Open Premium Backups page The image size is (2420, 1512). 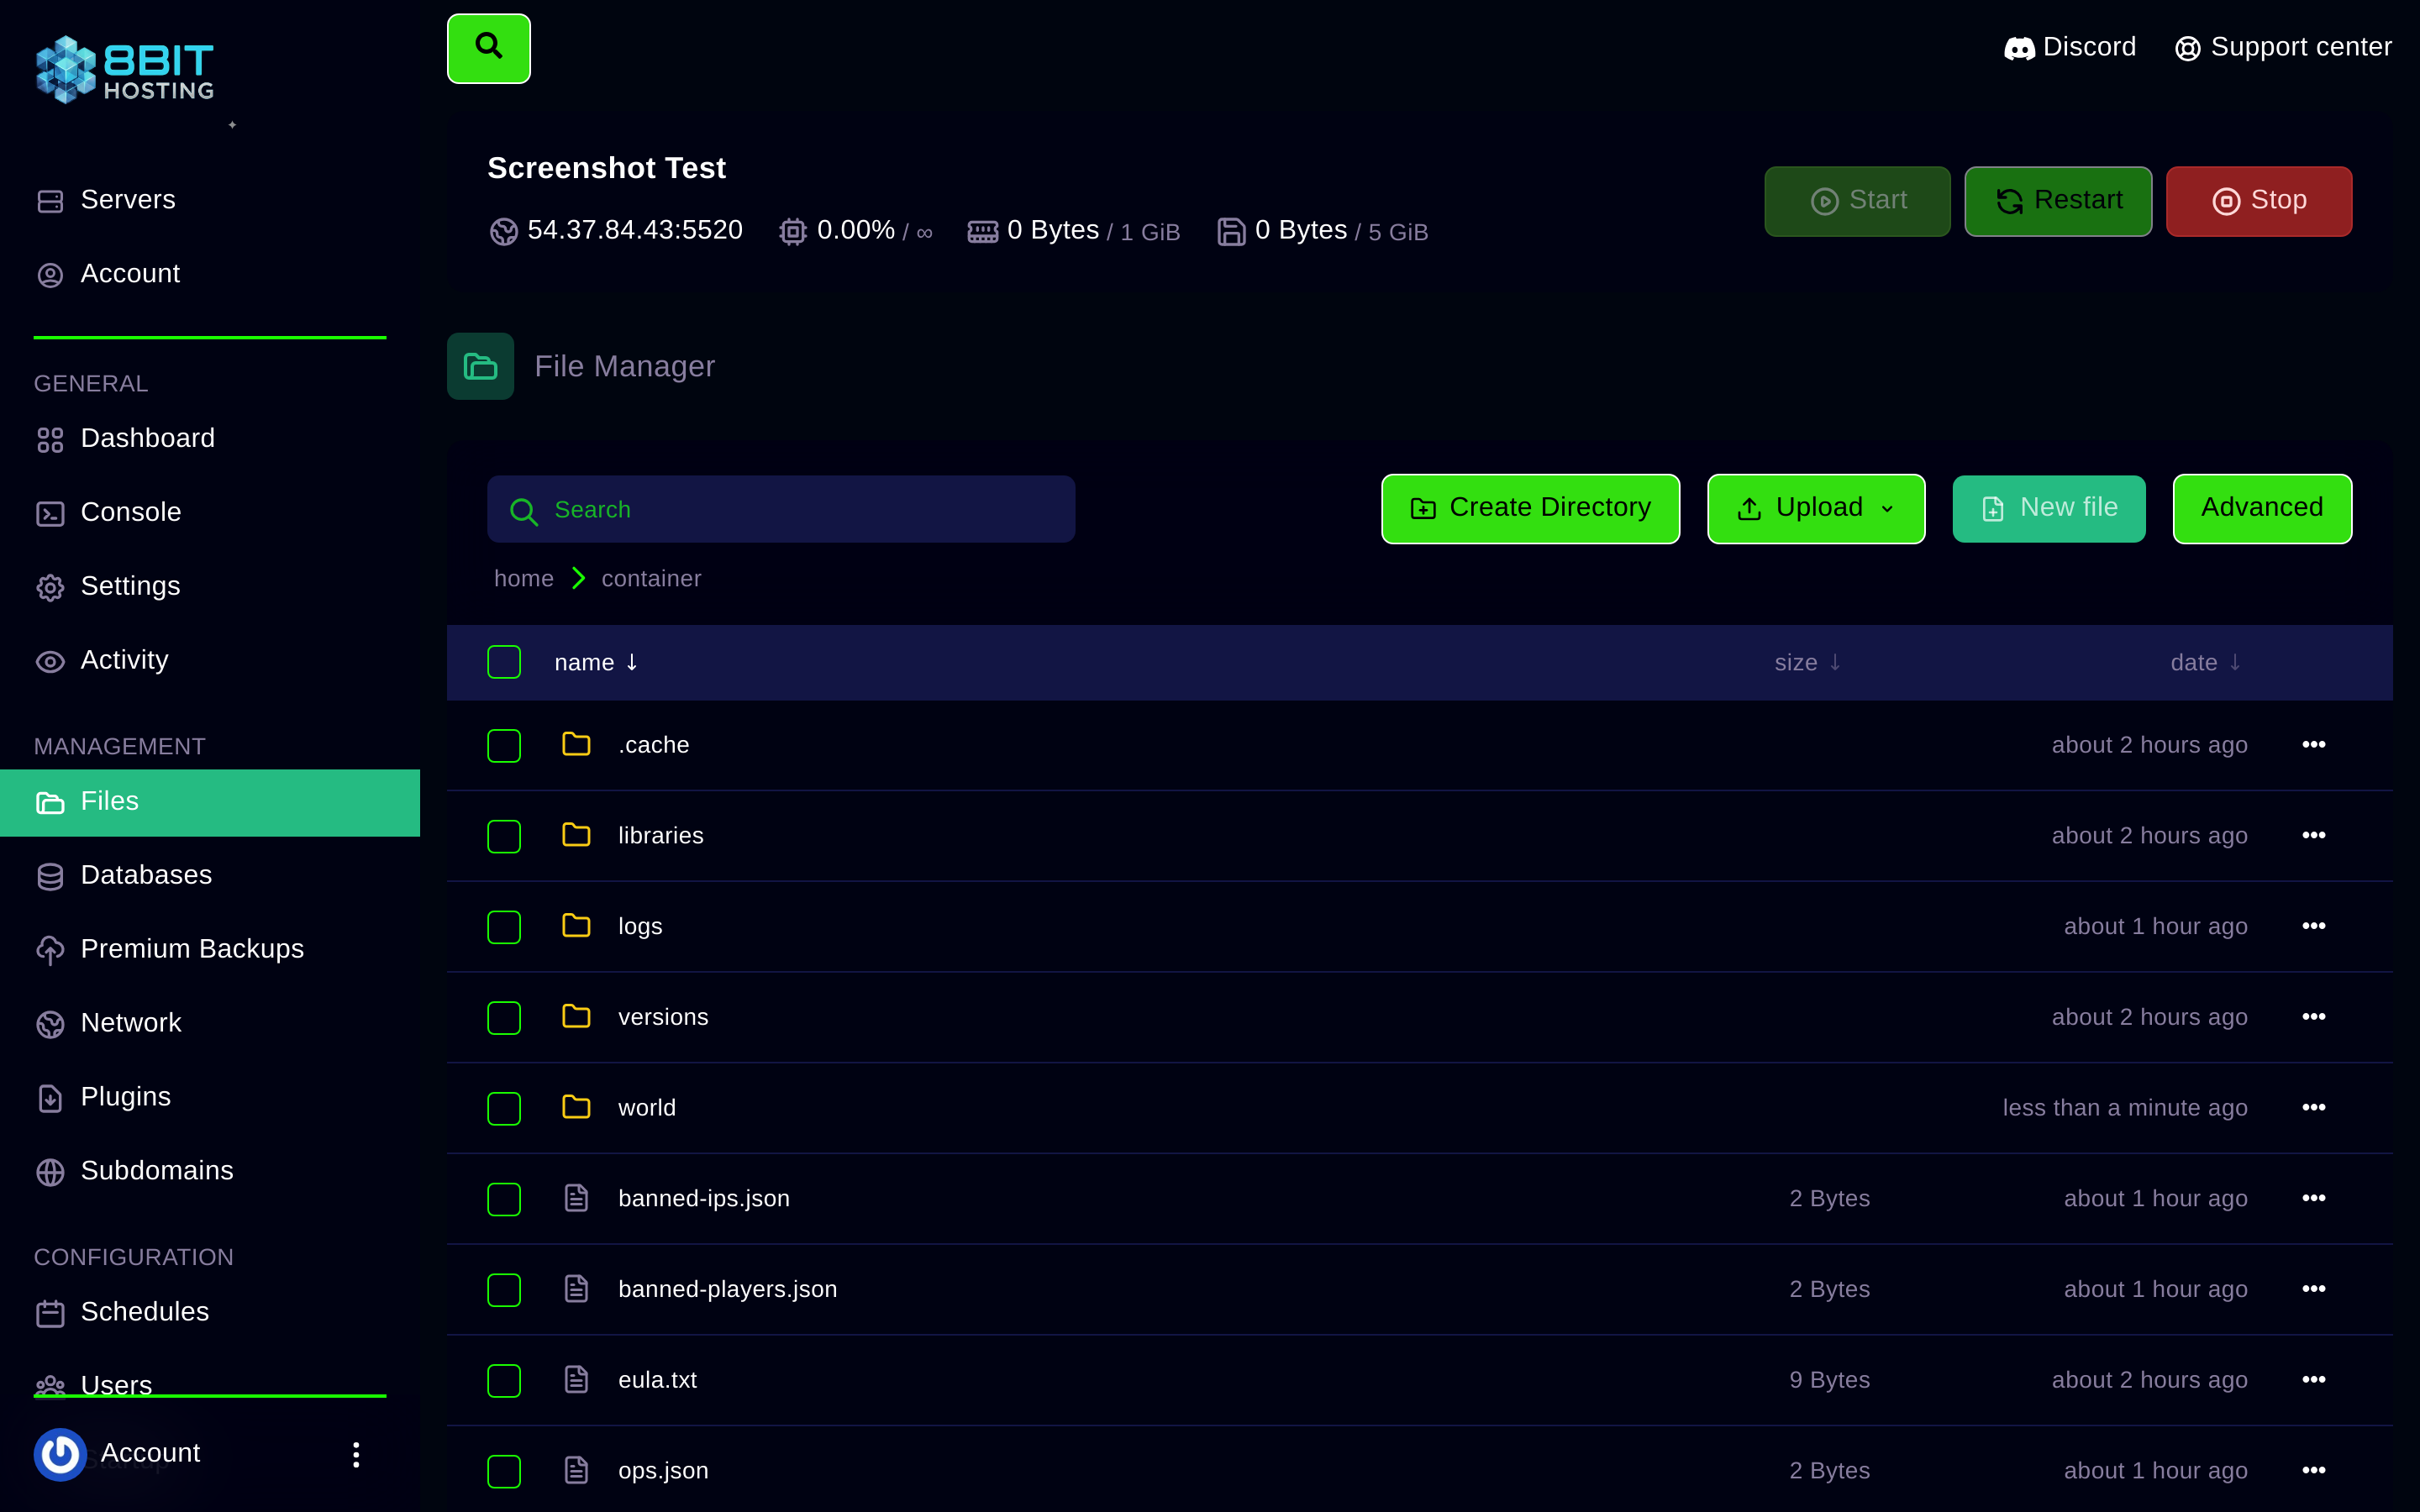coord(169,949)
